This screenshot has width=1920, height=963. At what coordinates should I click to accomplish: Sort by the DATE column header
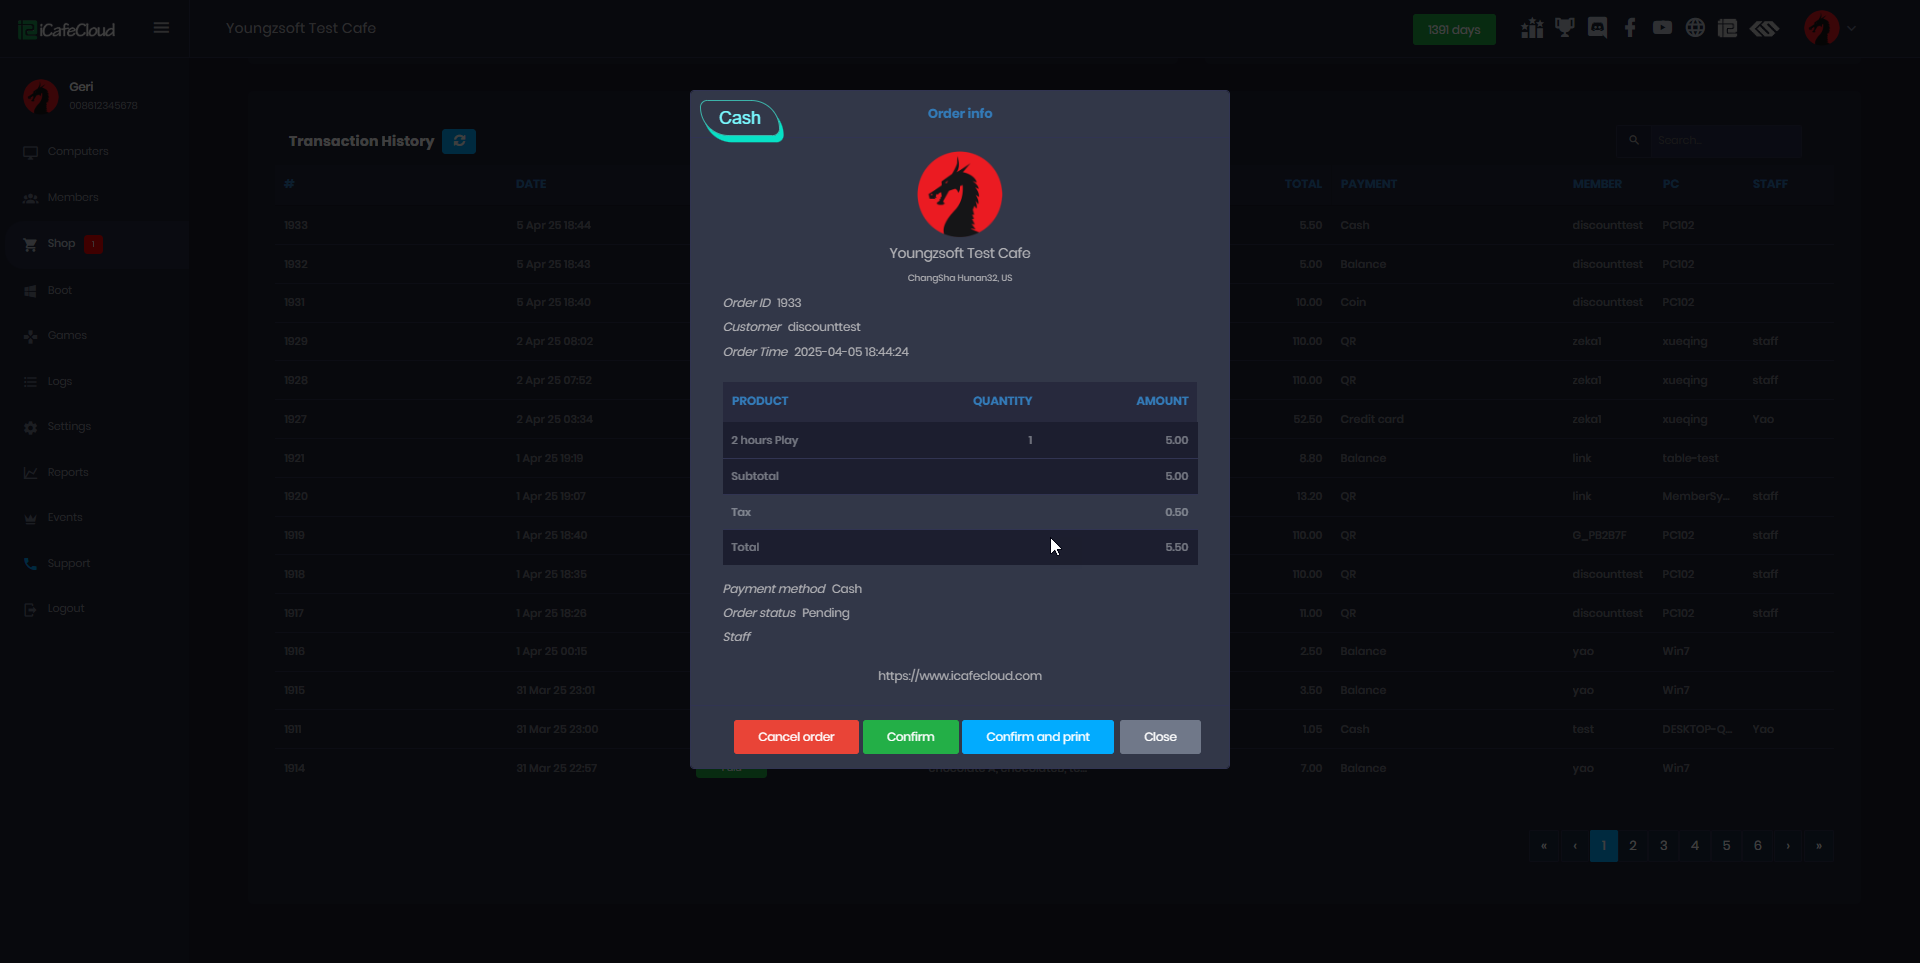click(531, 184)
